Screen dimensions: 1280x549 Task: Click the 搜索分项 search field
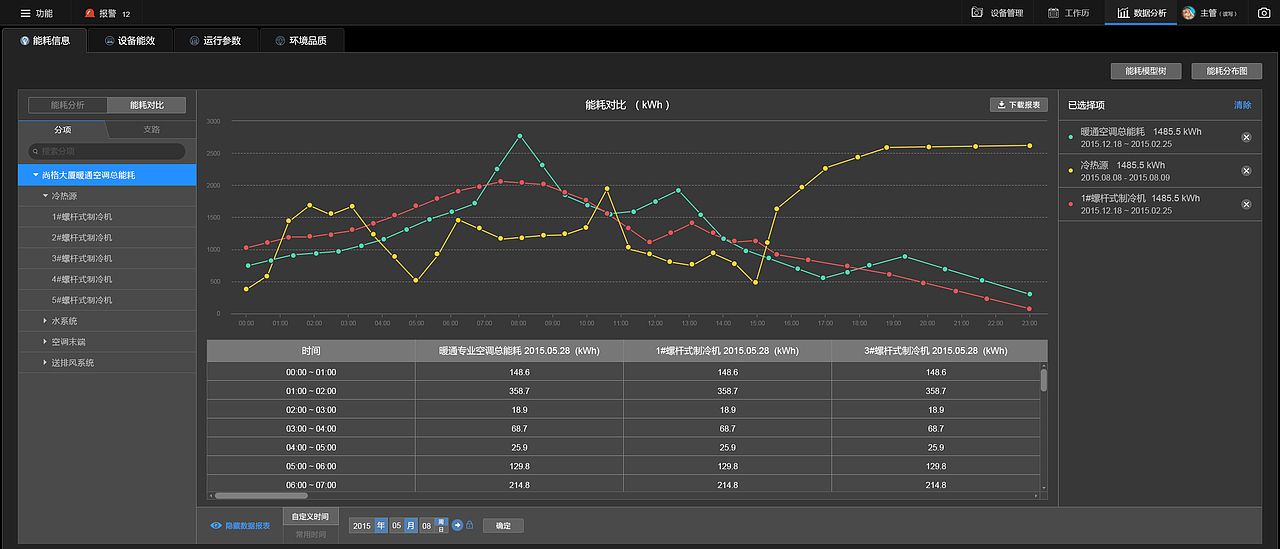coord(107,151)
